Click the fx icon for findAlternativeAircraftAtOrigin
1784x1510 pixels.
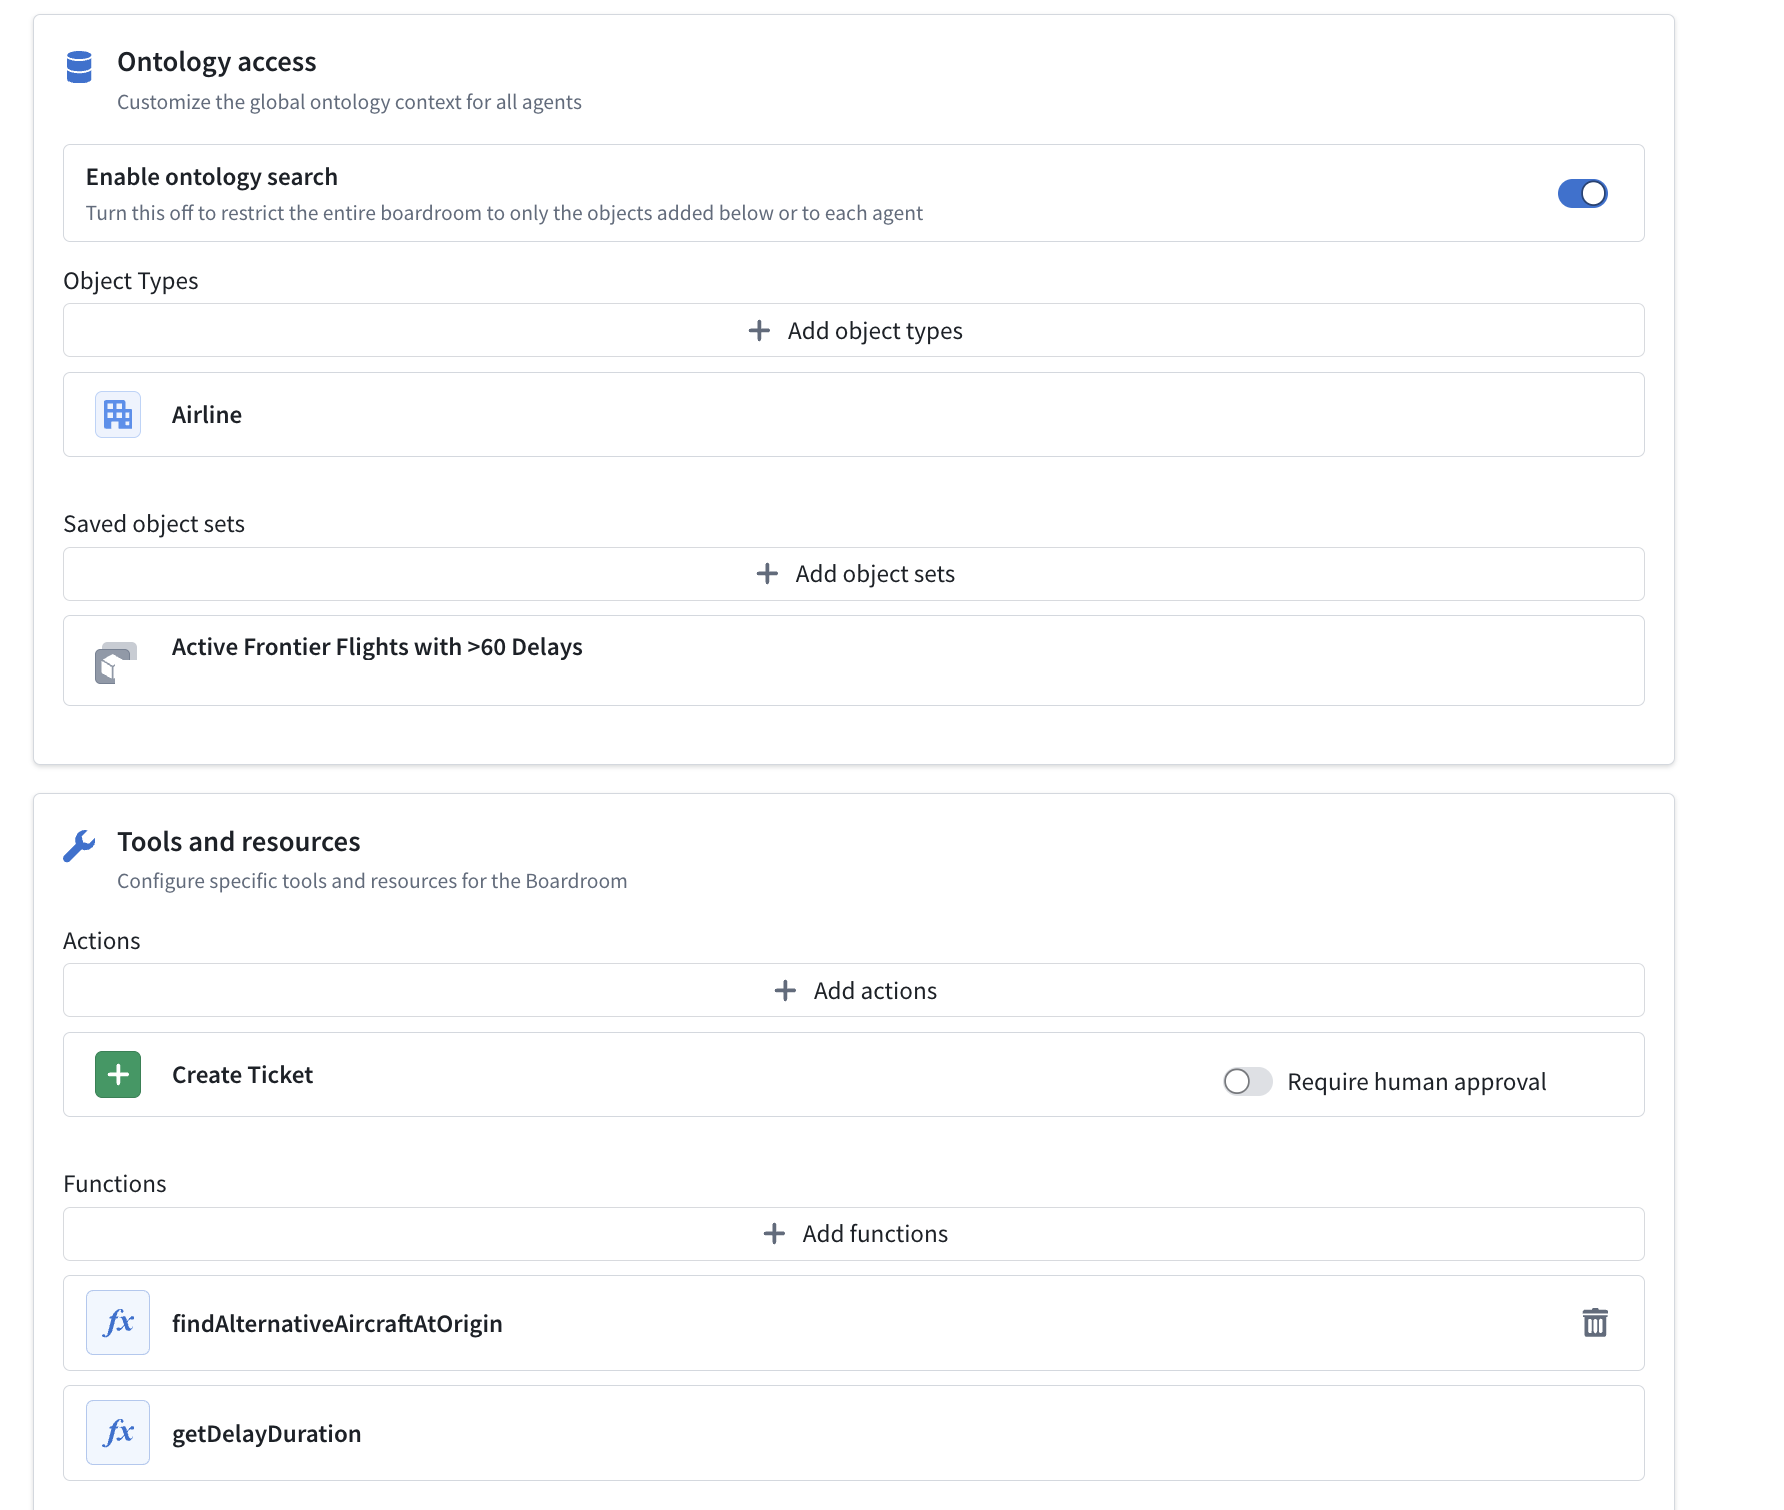[x=118, y=1323]
